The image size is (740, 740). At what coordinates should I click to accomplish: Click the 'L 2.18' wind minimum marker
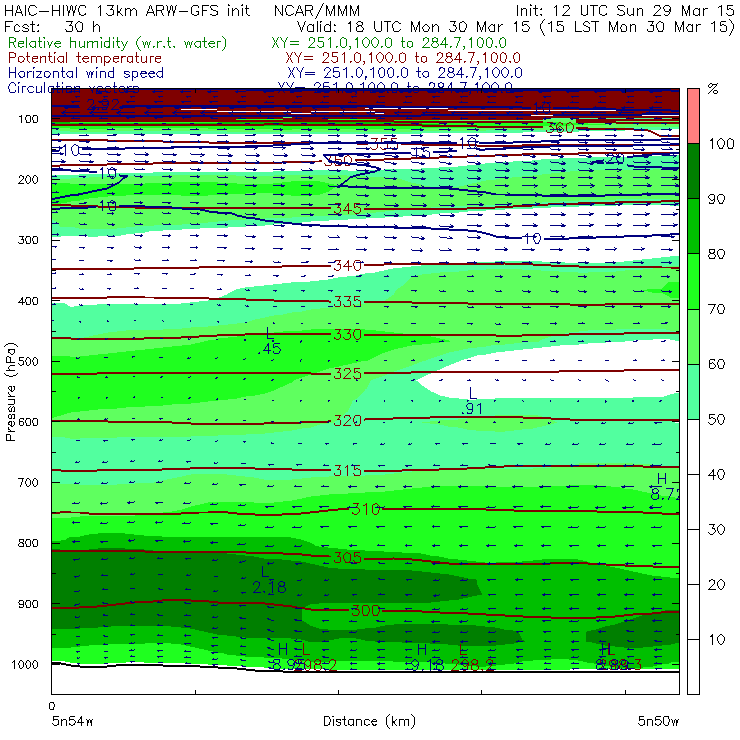269,580
